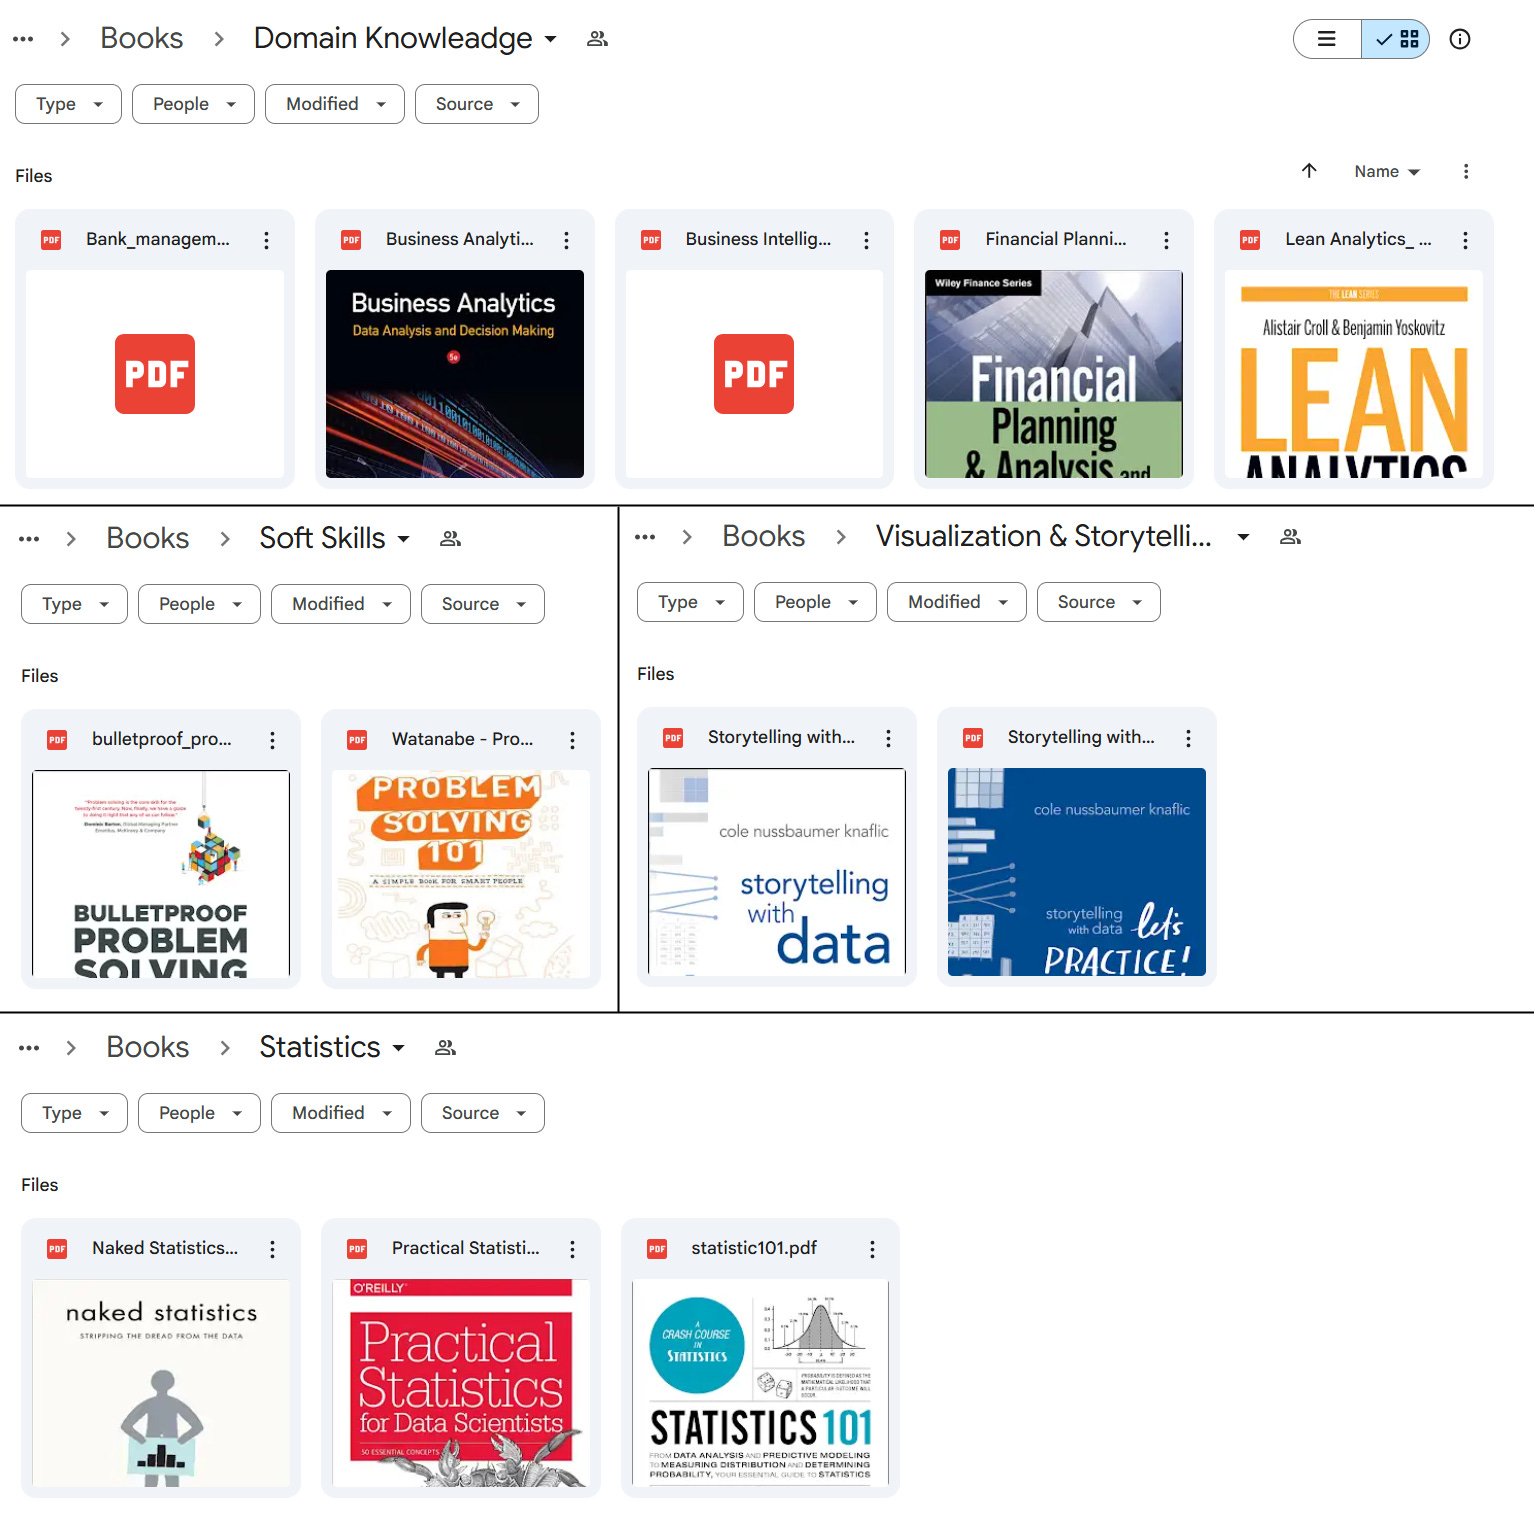Select the grid layout view

[1396, 39]
